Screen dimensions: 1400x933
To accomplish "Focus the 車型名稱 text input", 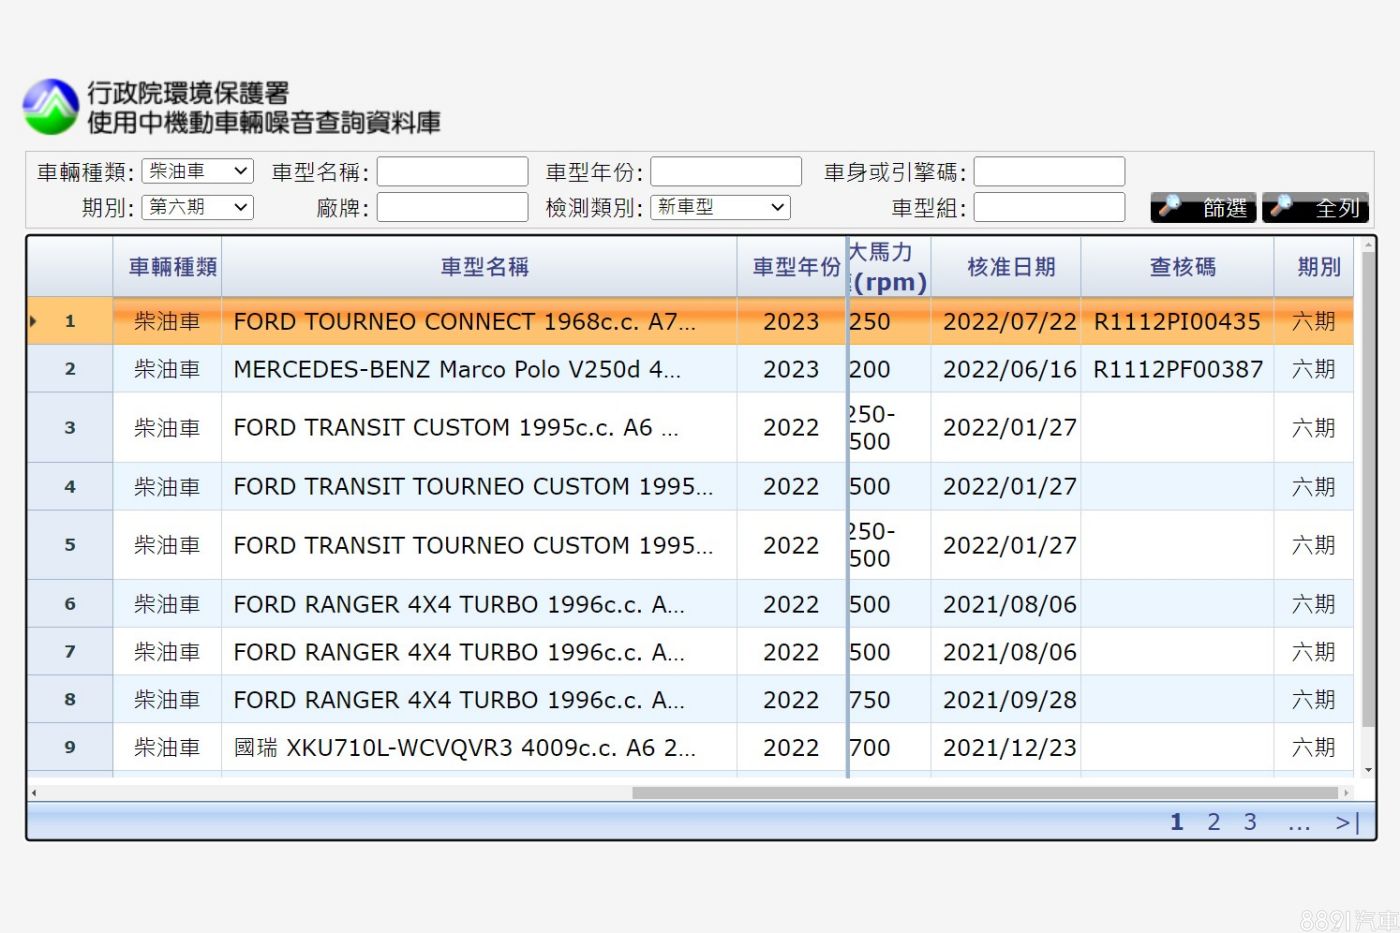I will click(452, 171).
